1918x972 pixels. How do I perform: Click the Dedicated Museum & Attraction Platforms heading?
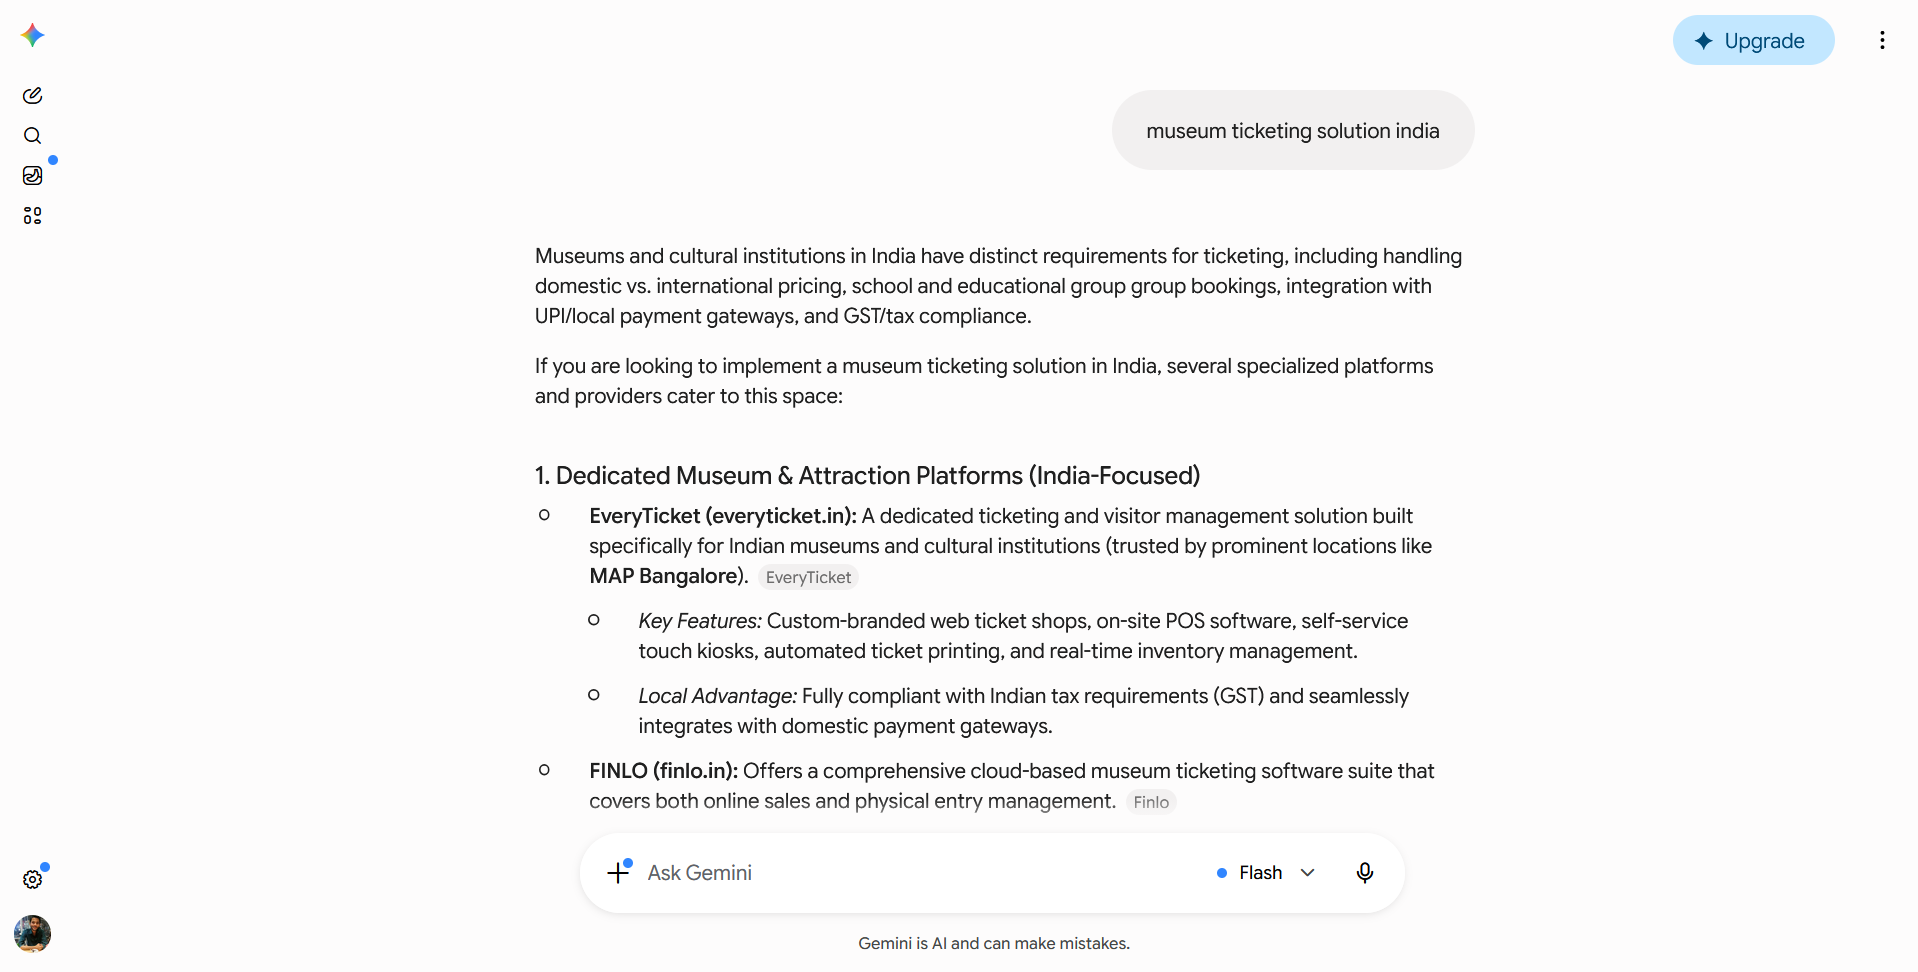tap(867, 476)
